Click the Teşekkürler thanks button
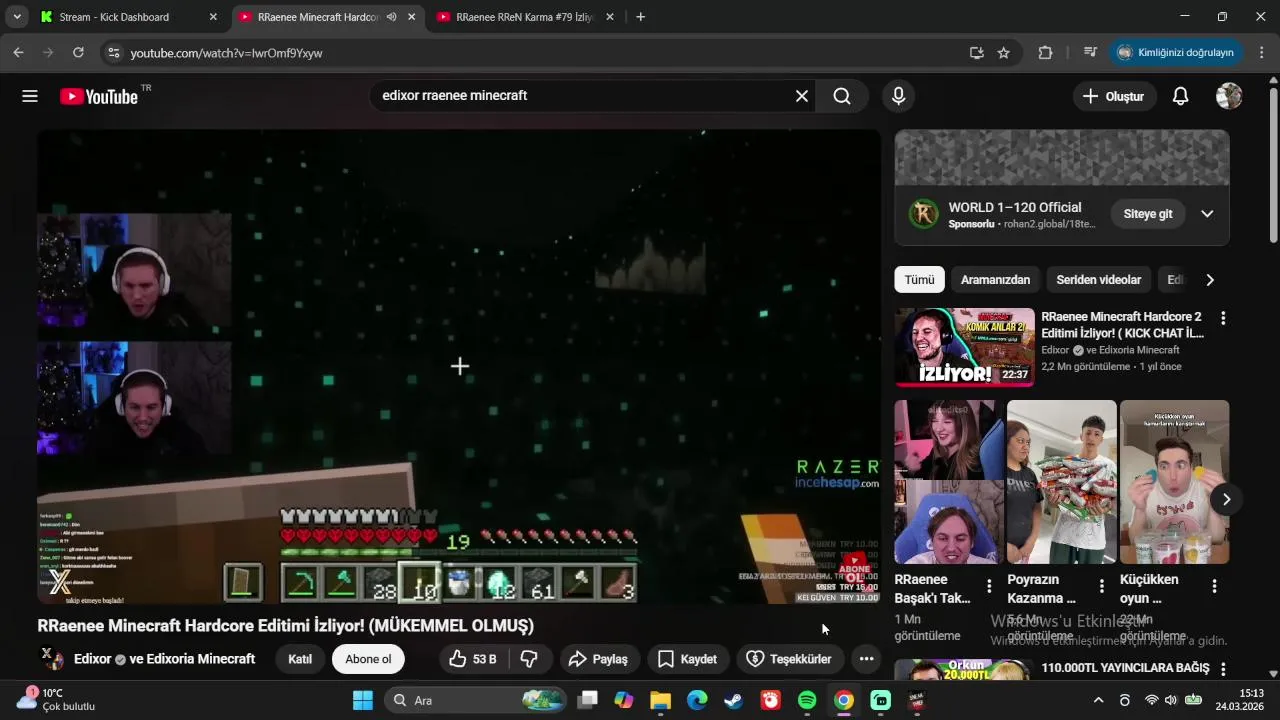The image size is (1280, 720). click(789, 659)
